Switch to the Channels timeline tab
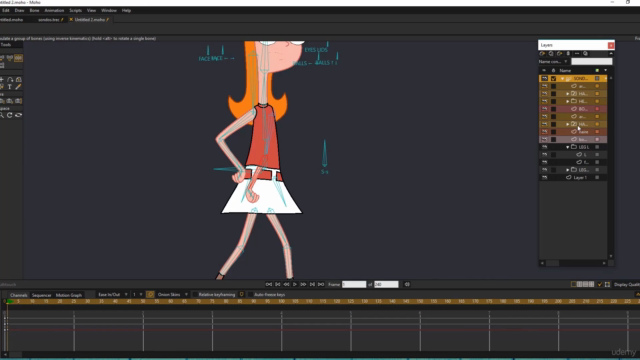 pos(18,295)
